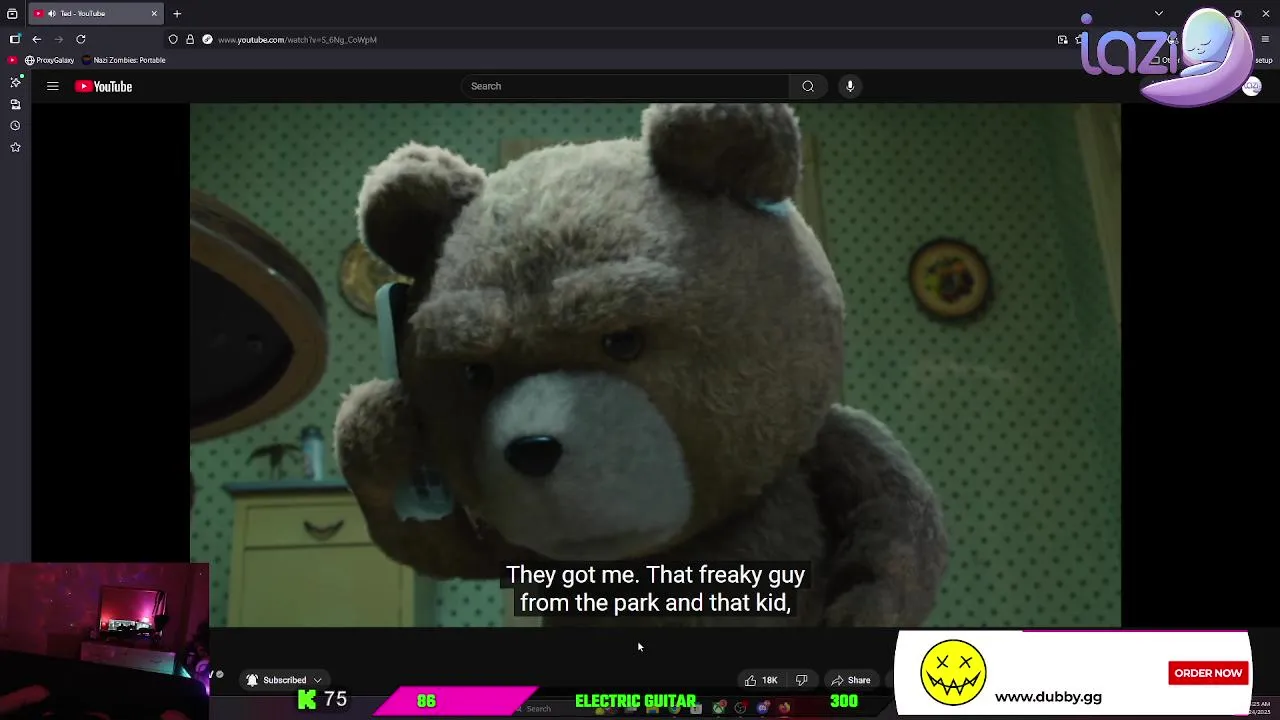Click the padlock site security icon
The image size is (1280, 720).
[190, 39]
